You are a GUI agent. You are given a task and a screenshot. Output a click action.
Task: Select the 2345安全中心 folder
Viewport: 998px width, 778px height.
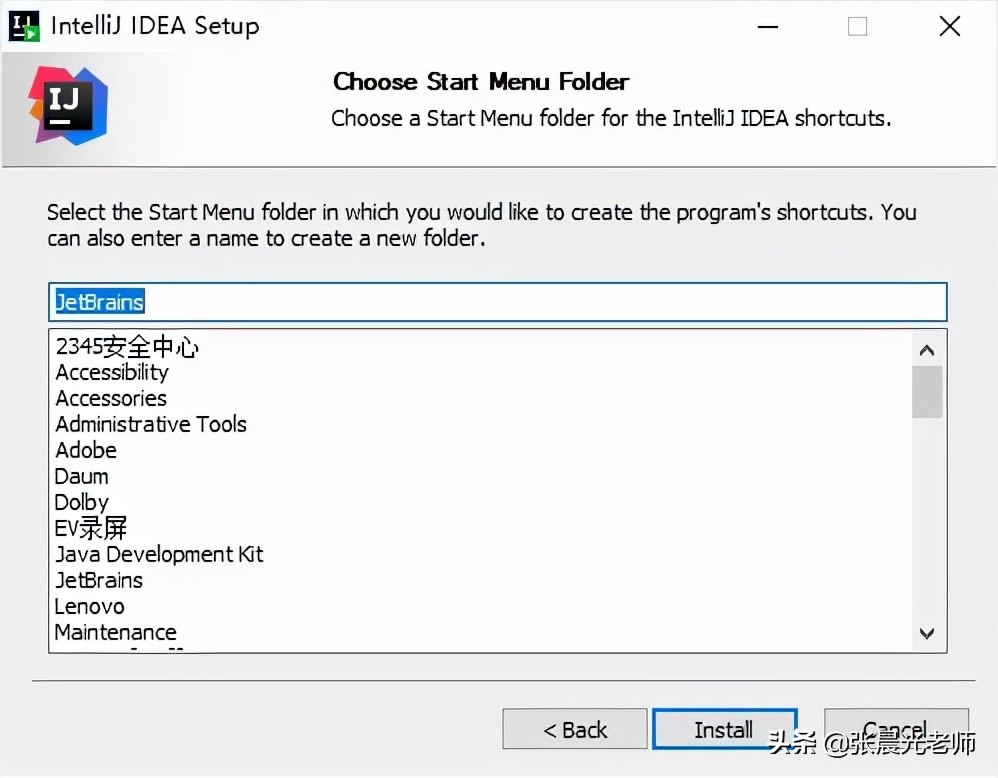pyautogui.click(x=127, y=347)
